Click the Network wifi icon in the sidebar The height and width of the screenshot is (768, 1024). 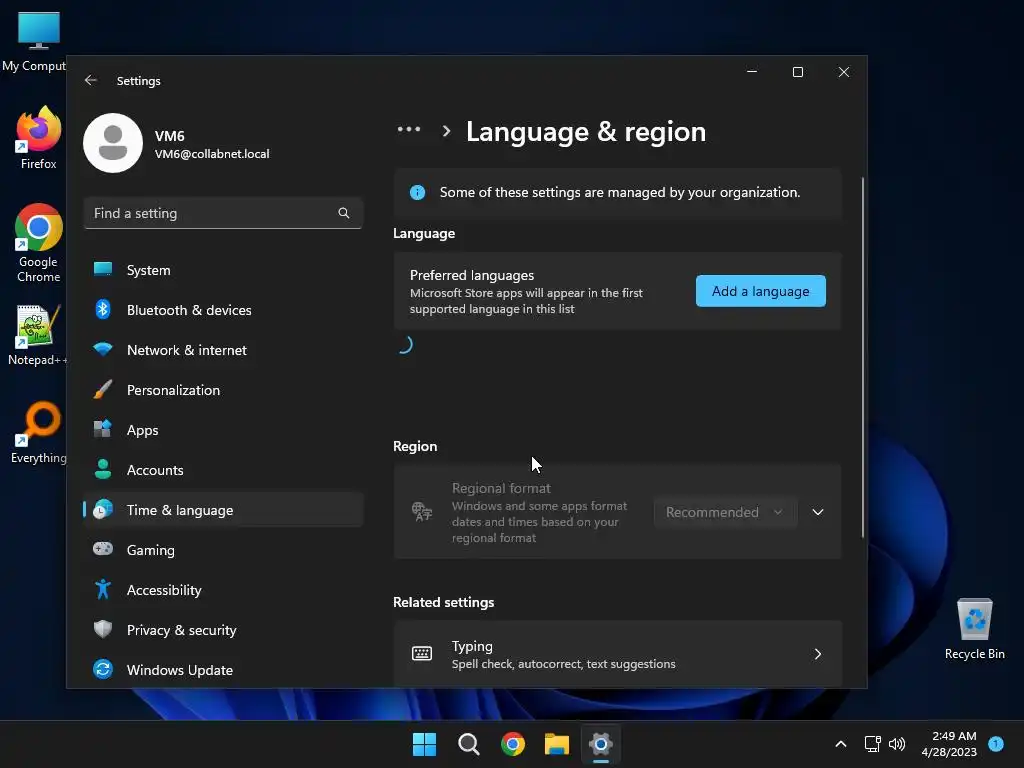[x=103, y=349]
